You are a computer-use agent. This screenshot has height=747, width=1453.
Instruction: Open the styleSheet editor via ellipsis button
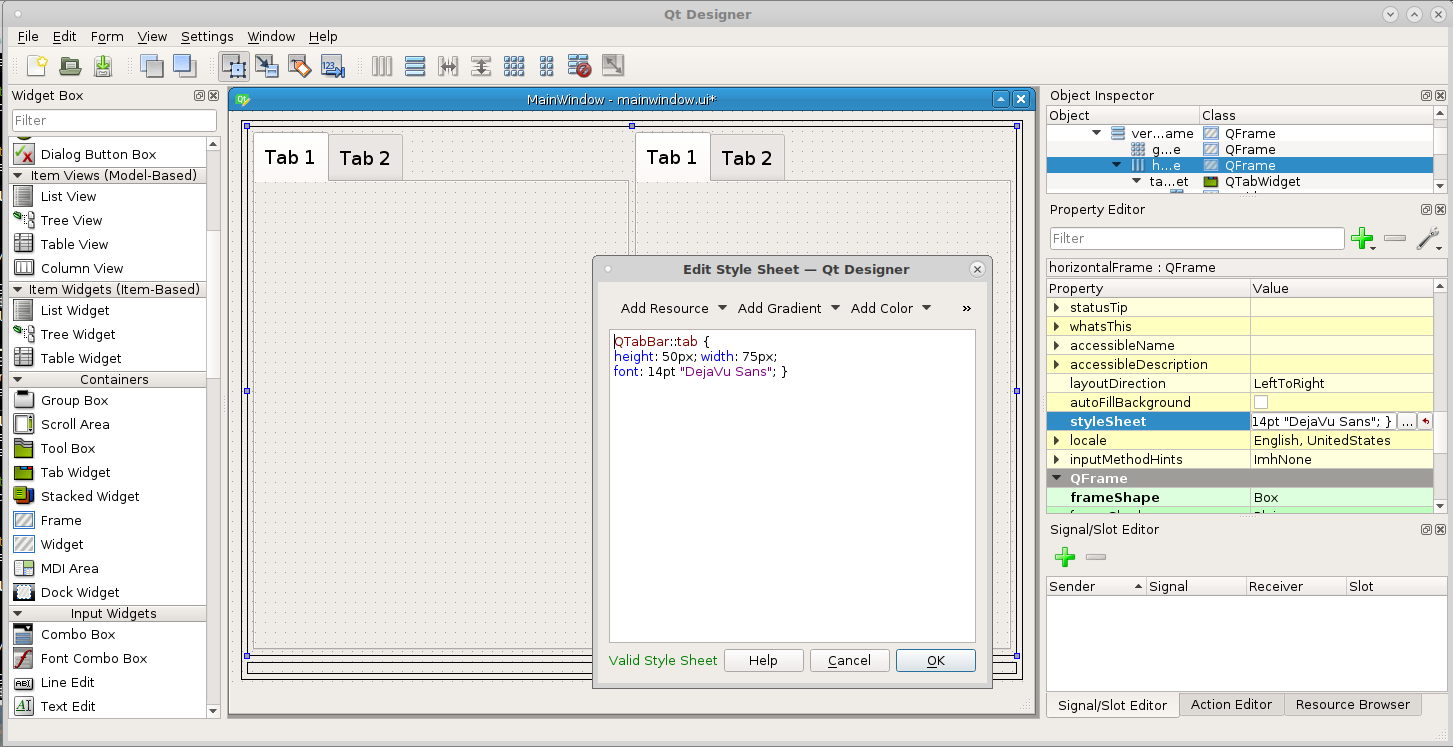1407,422
